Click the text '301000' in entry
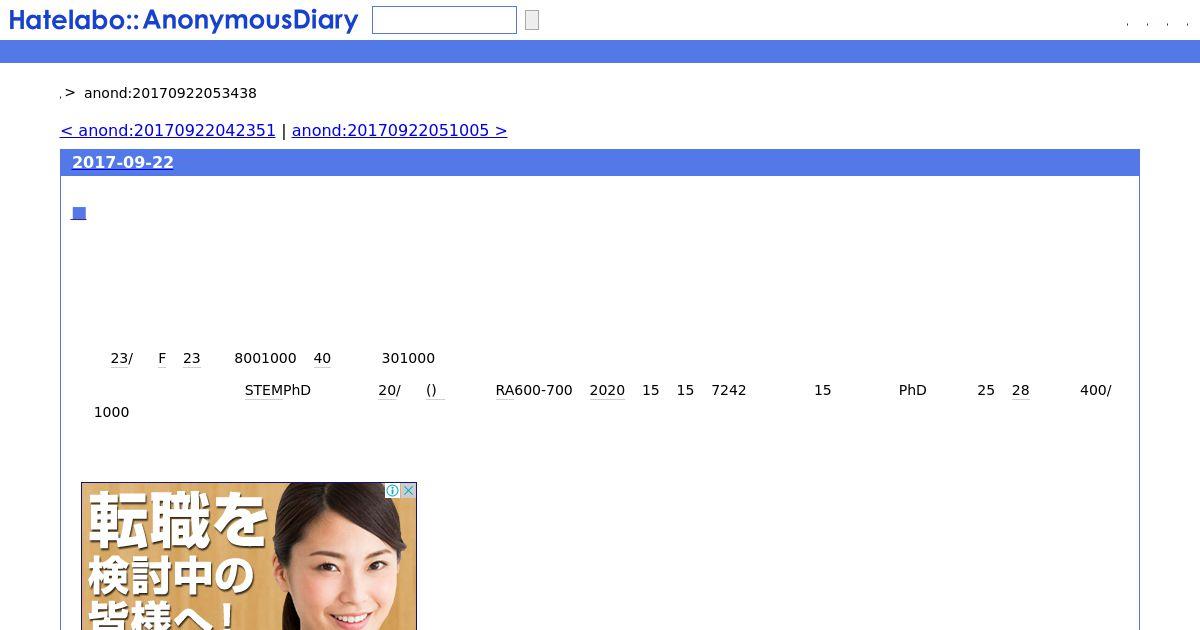The image size is (1200, 630). pyautogui.click(x=408, y=358)
